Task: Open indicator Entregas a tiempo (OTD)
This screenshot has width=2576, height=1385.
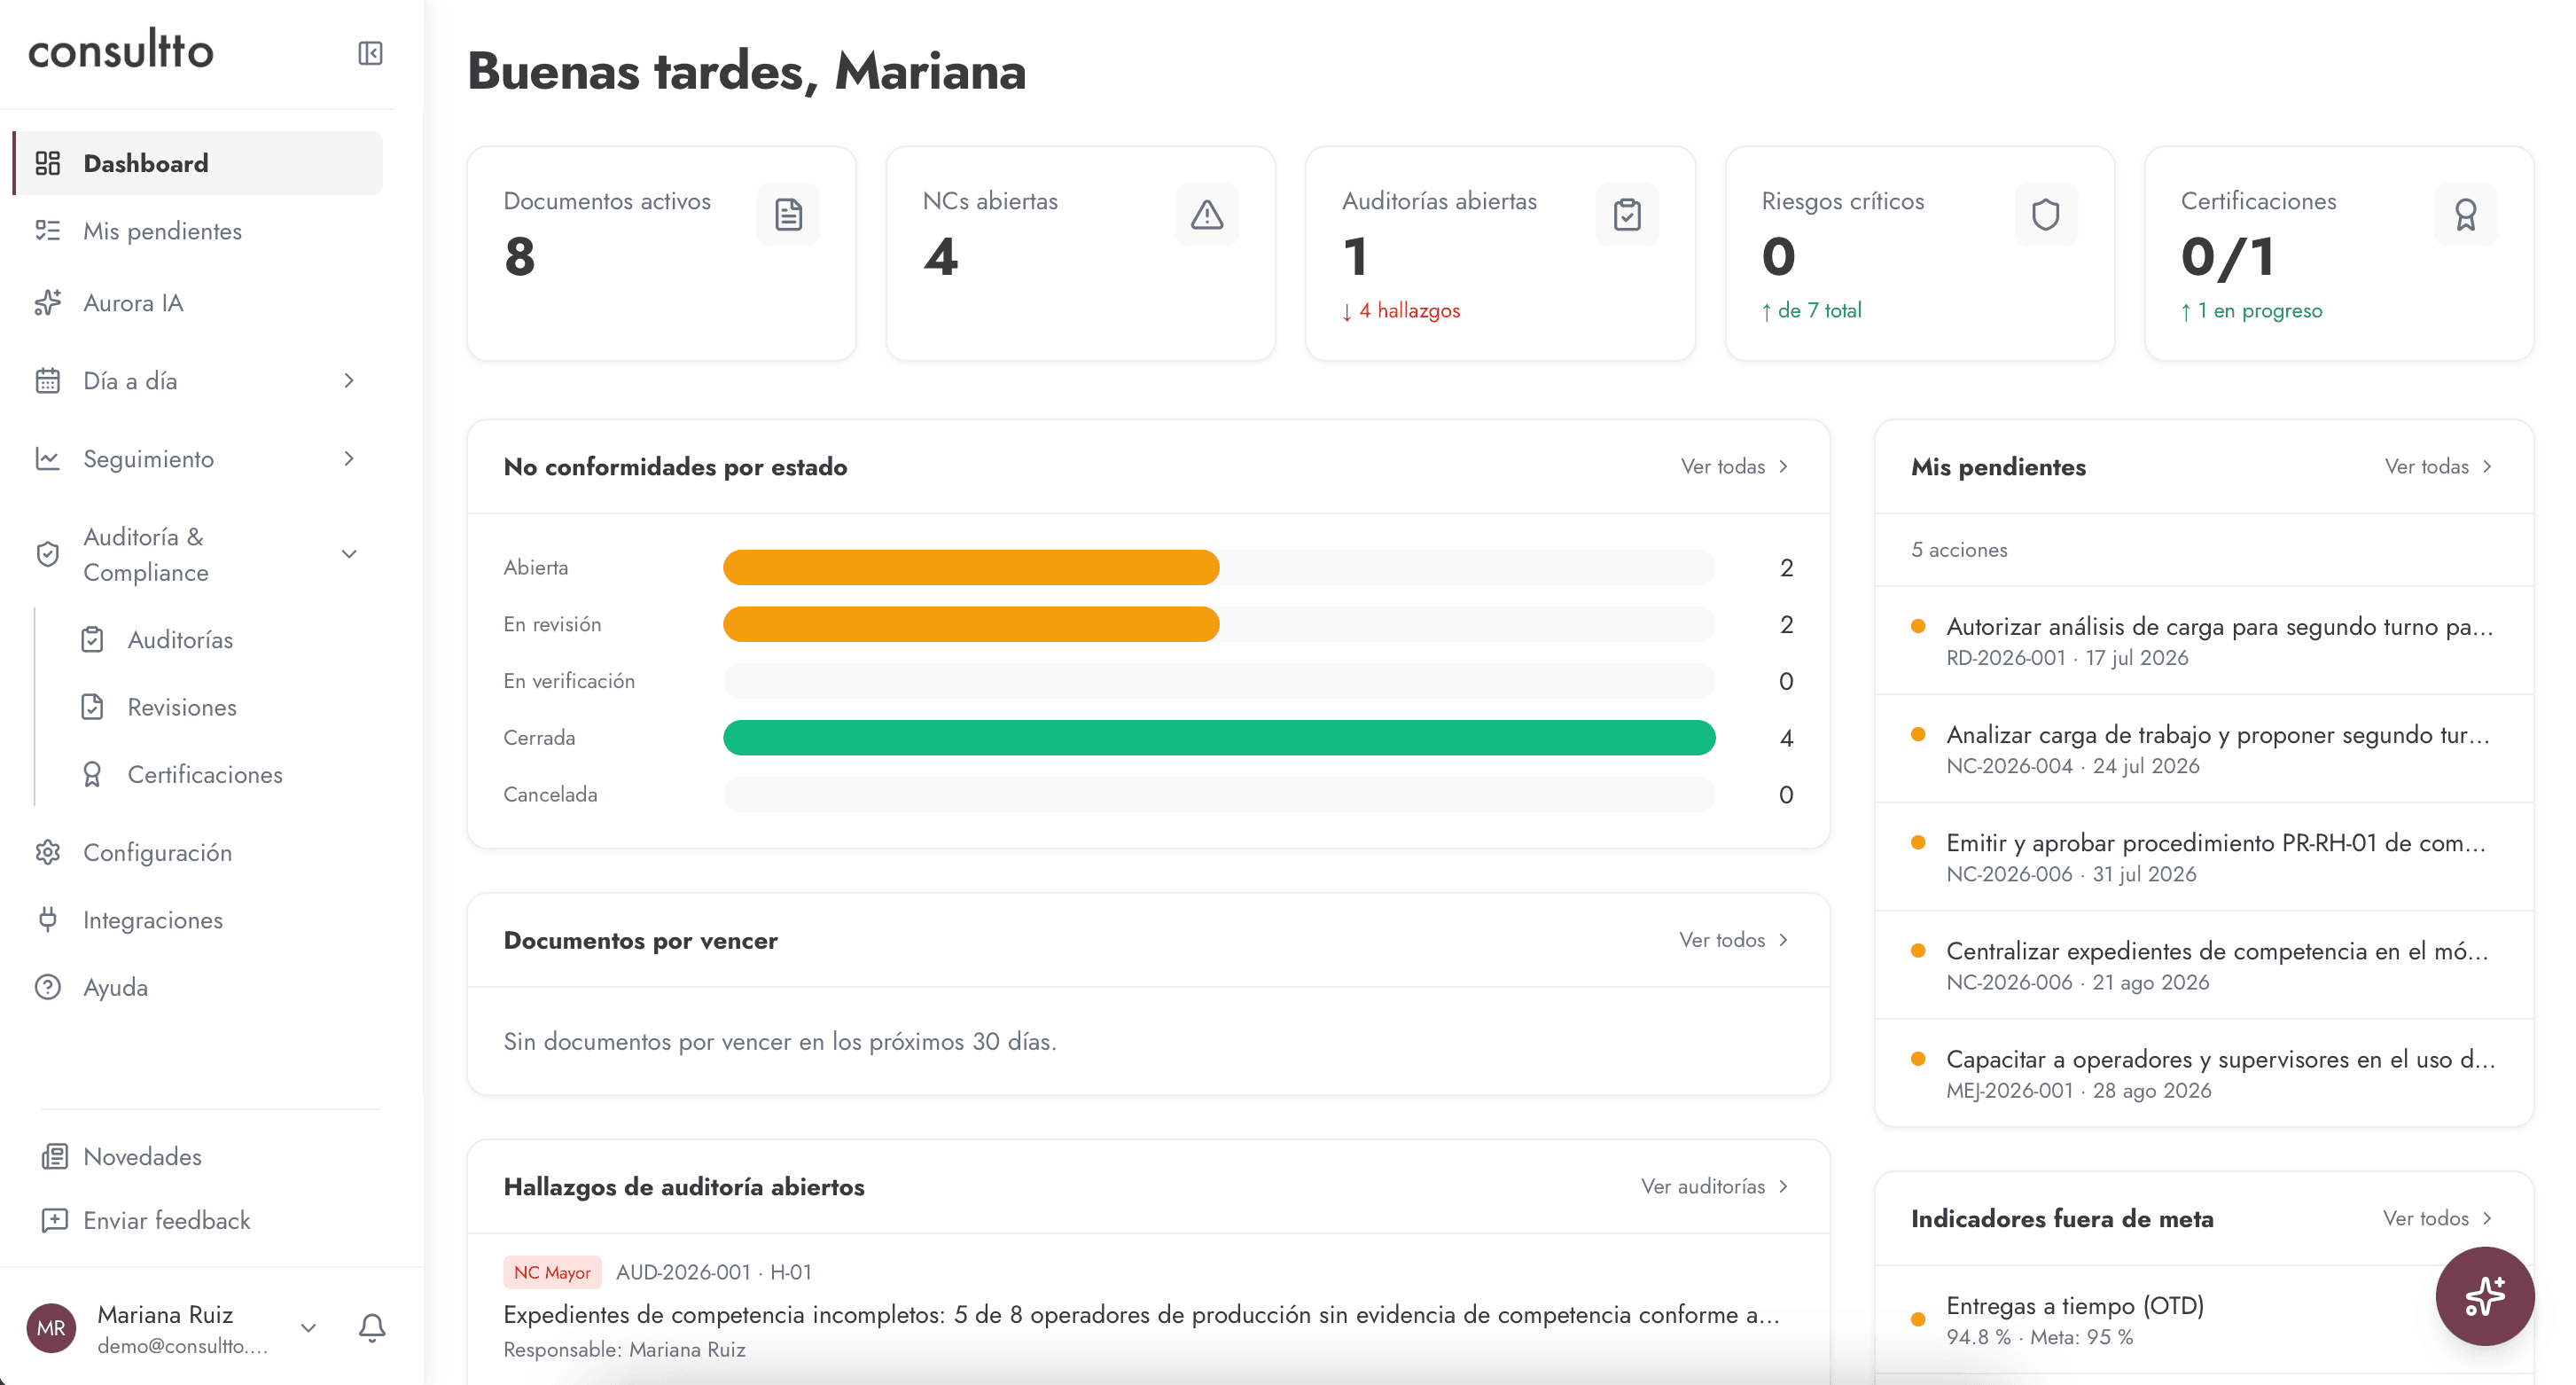Action: coord(2204,1320)
